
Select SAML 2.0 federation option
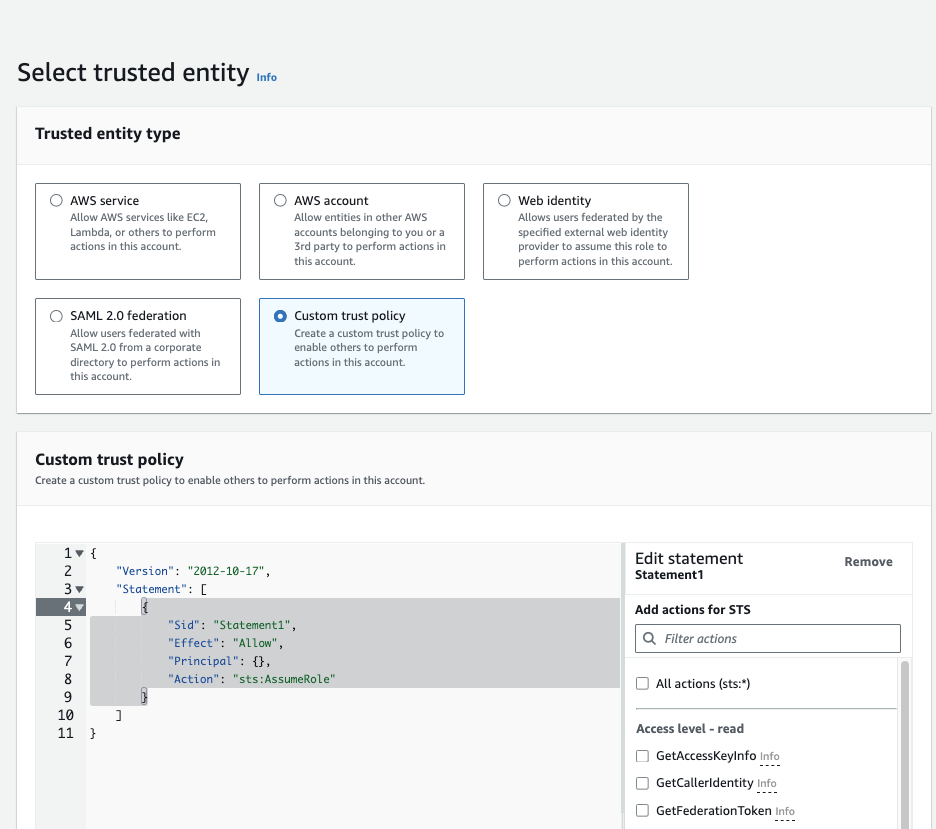56,315
